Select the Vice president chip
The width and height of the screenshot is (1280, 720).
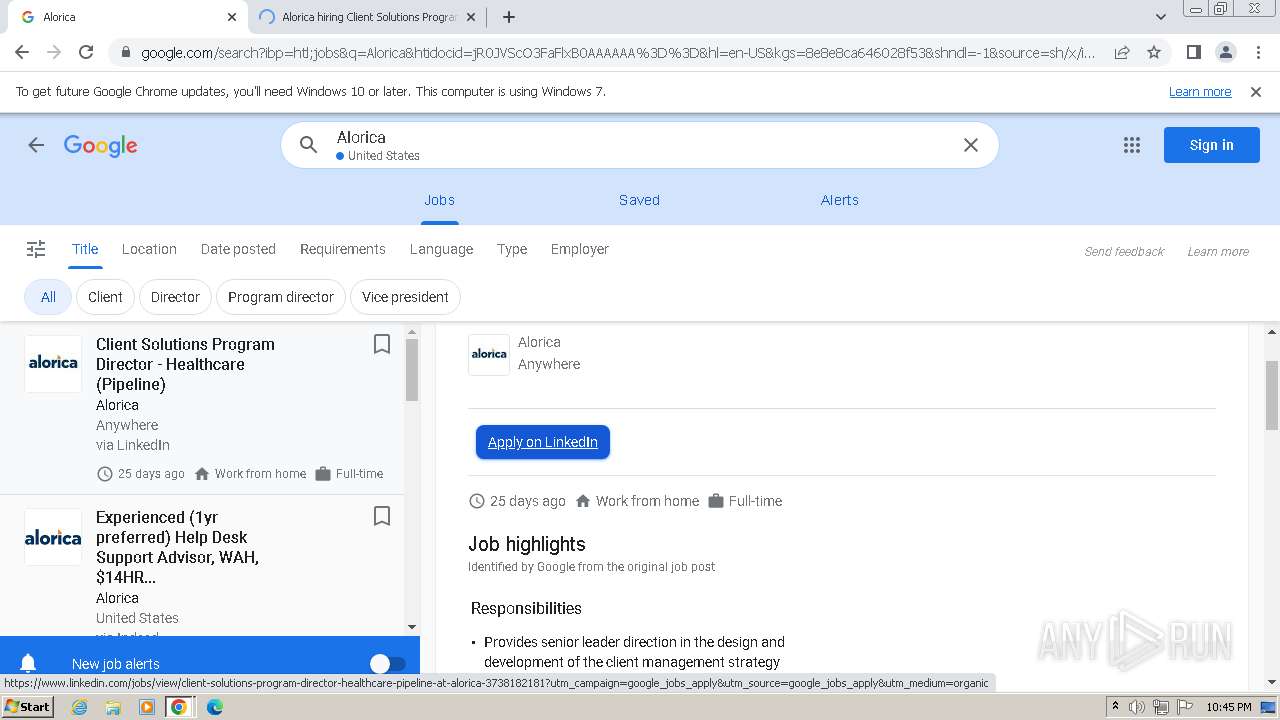click(x=405, y=297)
